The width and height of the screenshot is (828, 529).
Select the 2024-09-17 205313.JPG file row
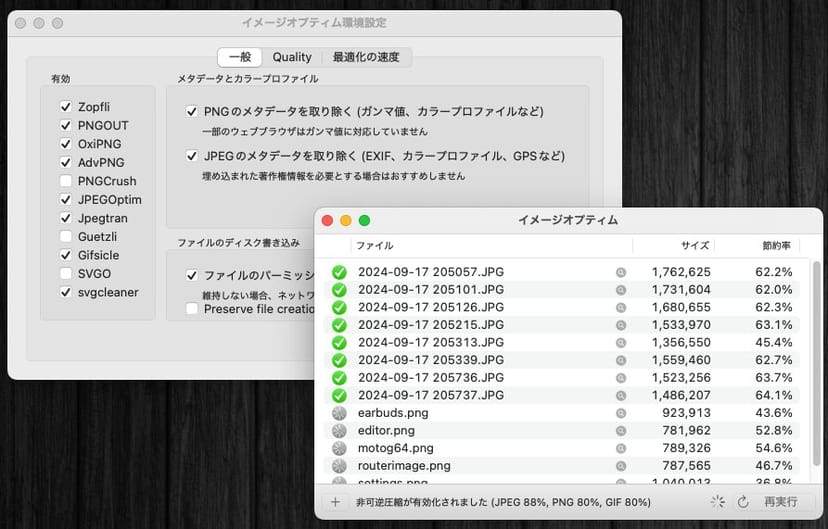click(x=480, y=342)
